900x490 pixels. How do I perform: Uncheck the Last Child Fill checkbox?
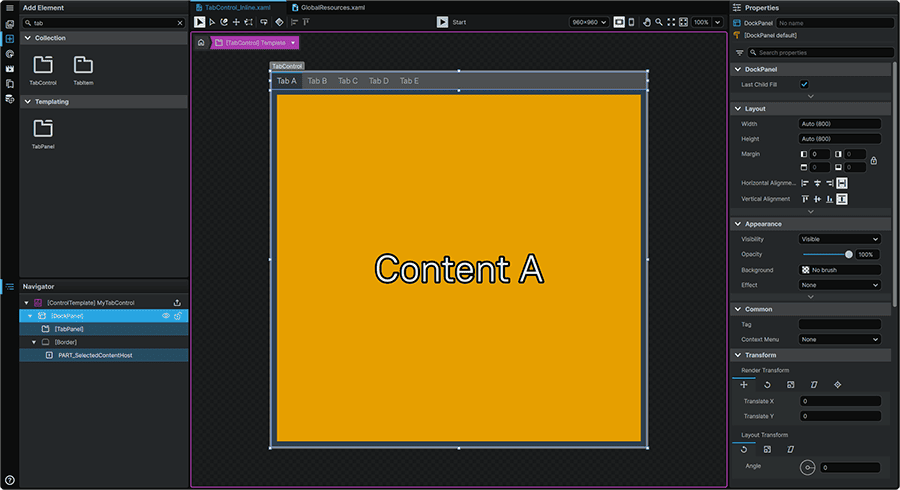[x=804, y=84]
